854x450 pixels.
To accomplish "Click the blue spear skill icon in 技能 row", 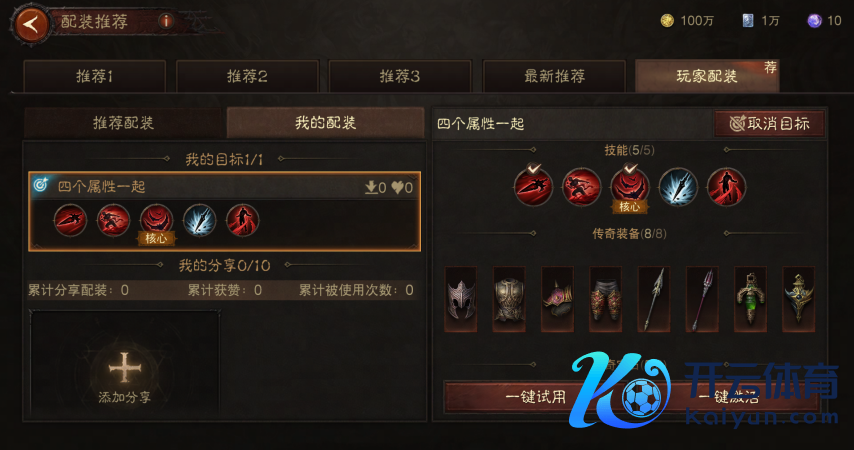I will point(678,187).
